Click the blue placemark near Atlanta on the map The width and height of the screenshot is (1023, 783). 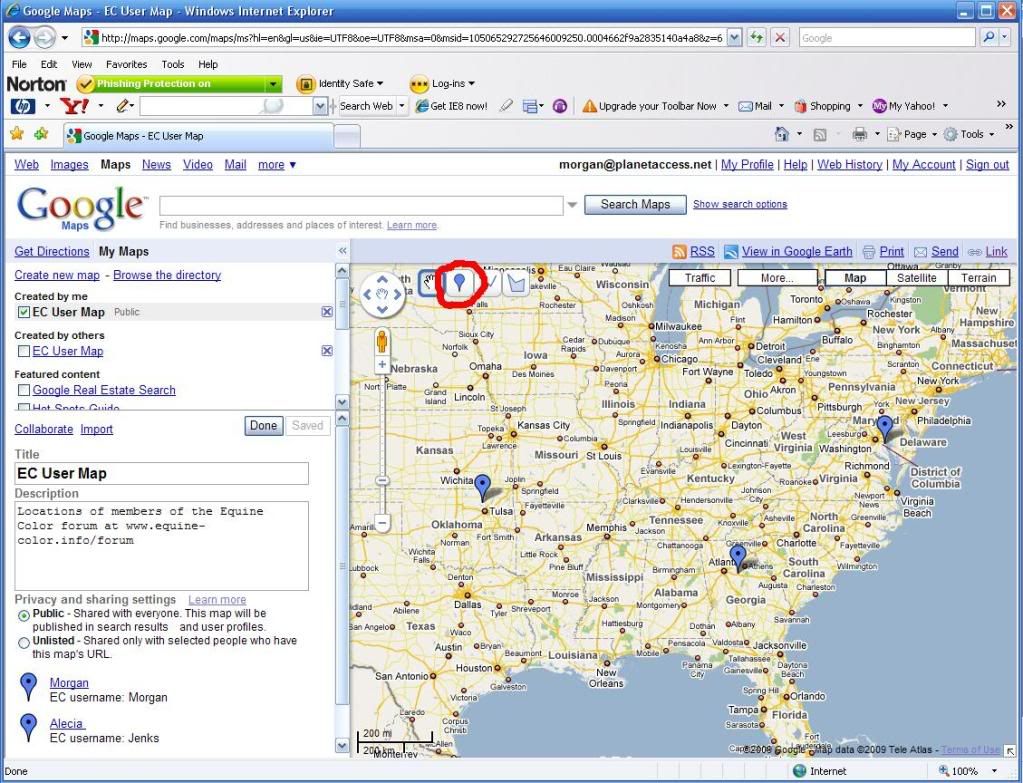click(738, 559)
